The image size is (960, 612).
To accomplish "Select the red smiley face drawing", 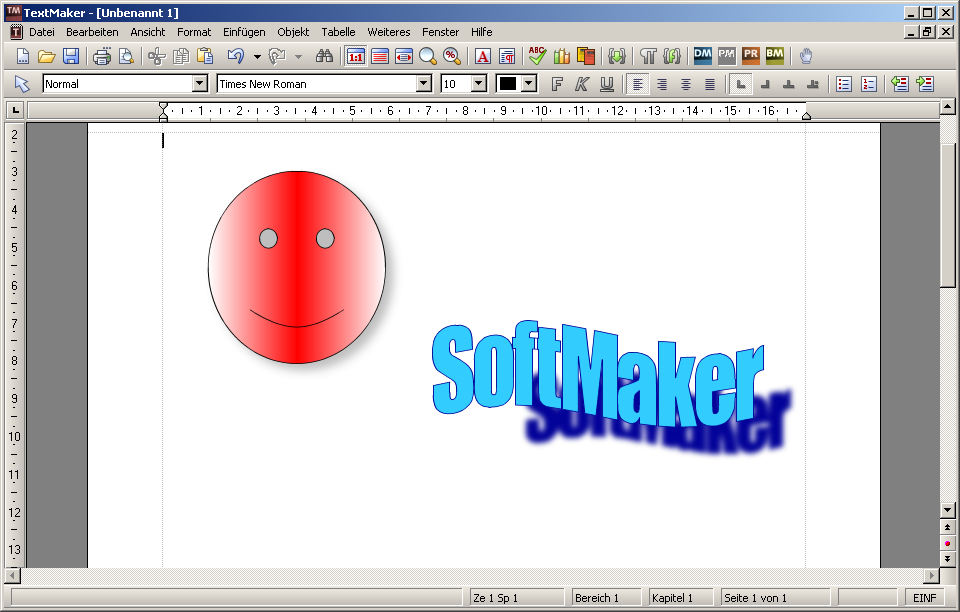I will coord(297,267).
